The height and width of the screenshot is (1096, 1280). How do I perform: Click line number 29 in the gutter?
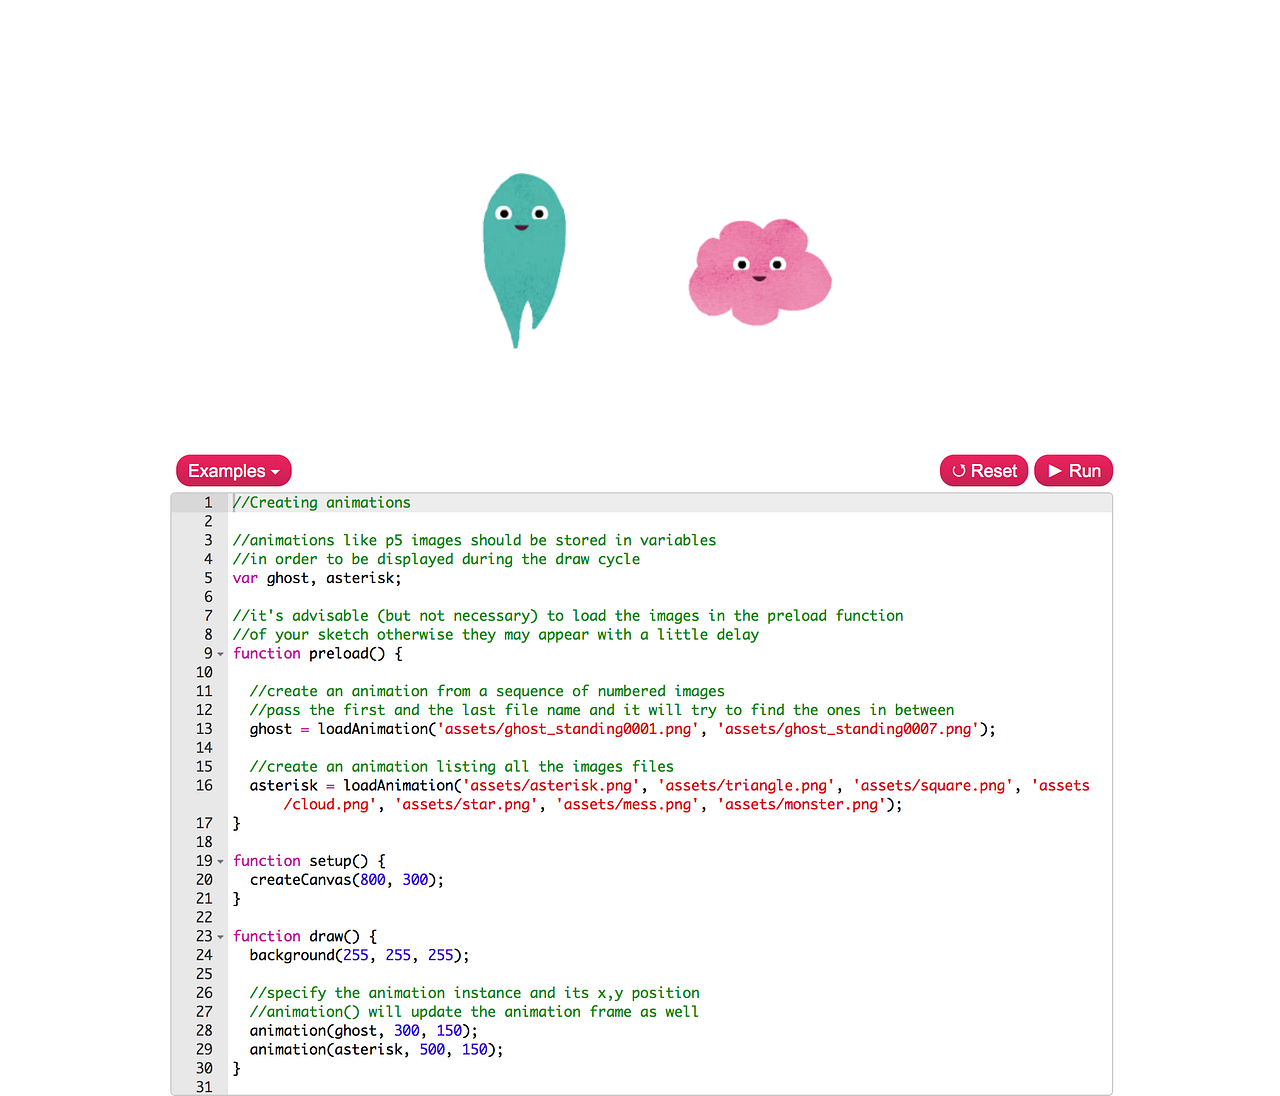click(204, 1049)
